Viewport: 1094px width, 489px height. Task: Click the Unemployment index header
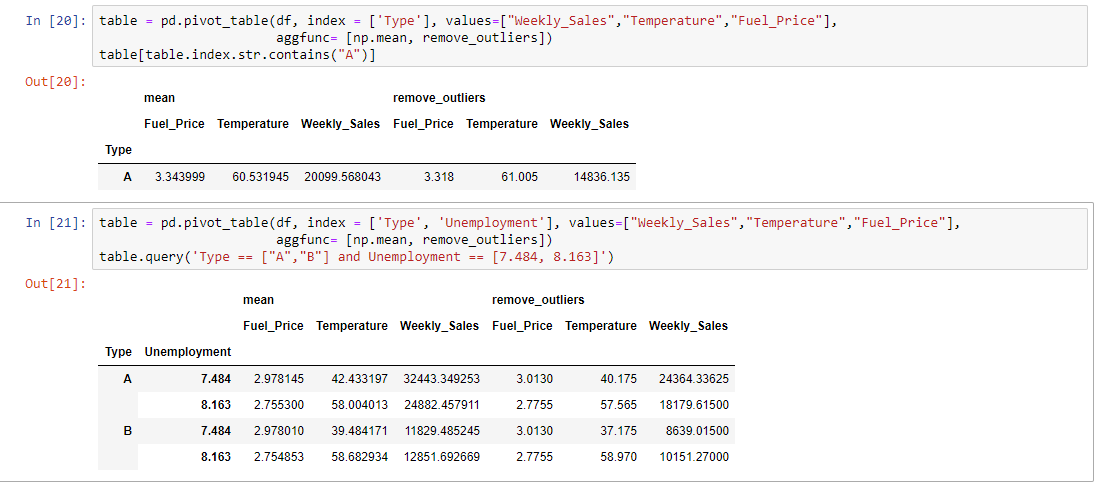(x=188, y=352)
